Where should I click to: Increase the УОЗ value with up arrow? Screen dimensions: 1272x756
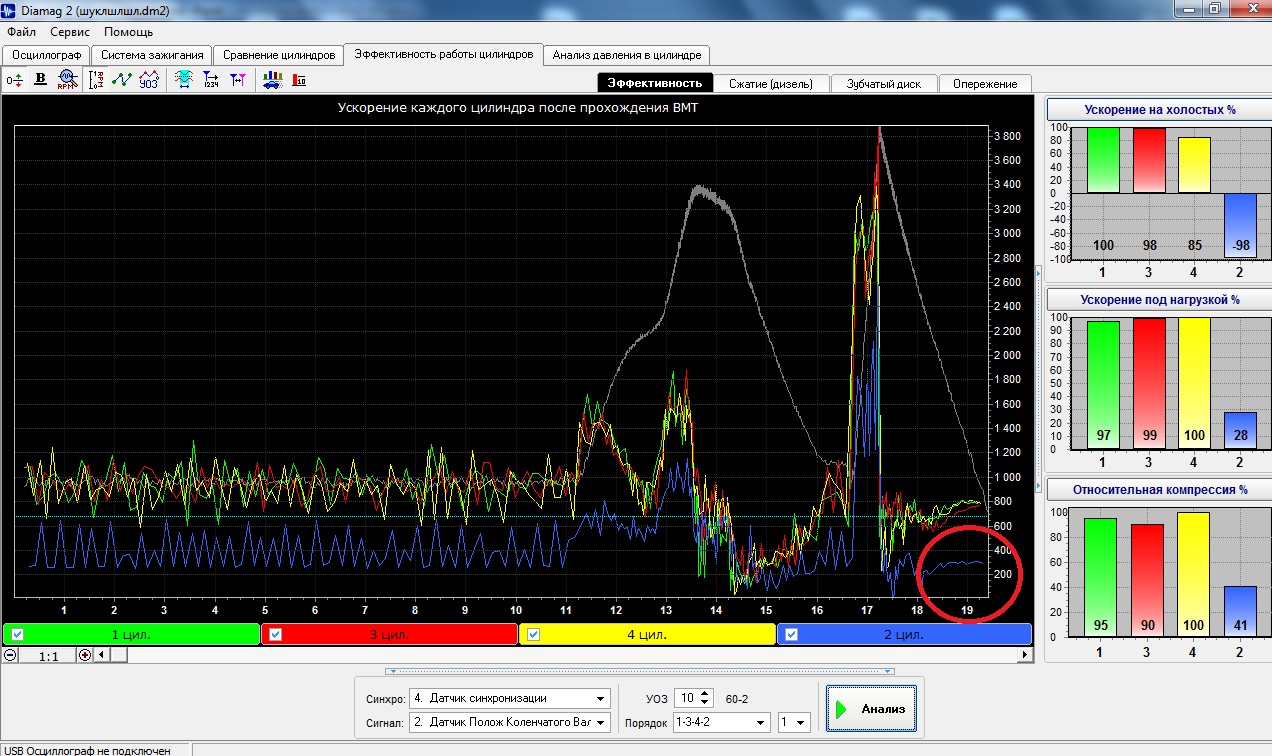tap(705, 693)
